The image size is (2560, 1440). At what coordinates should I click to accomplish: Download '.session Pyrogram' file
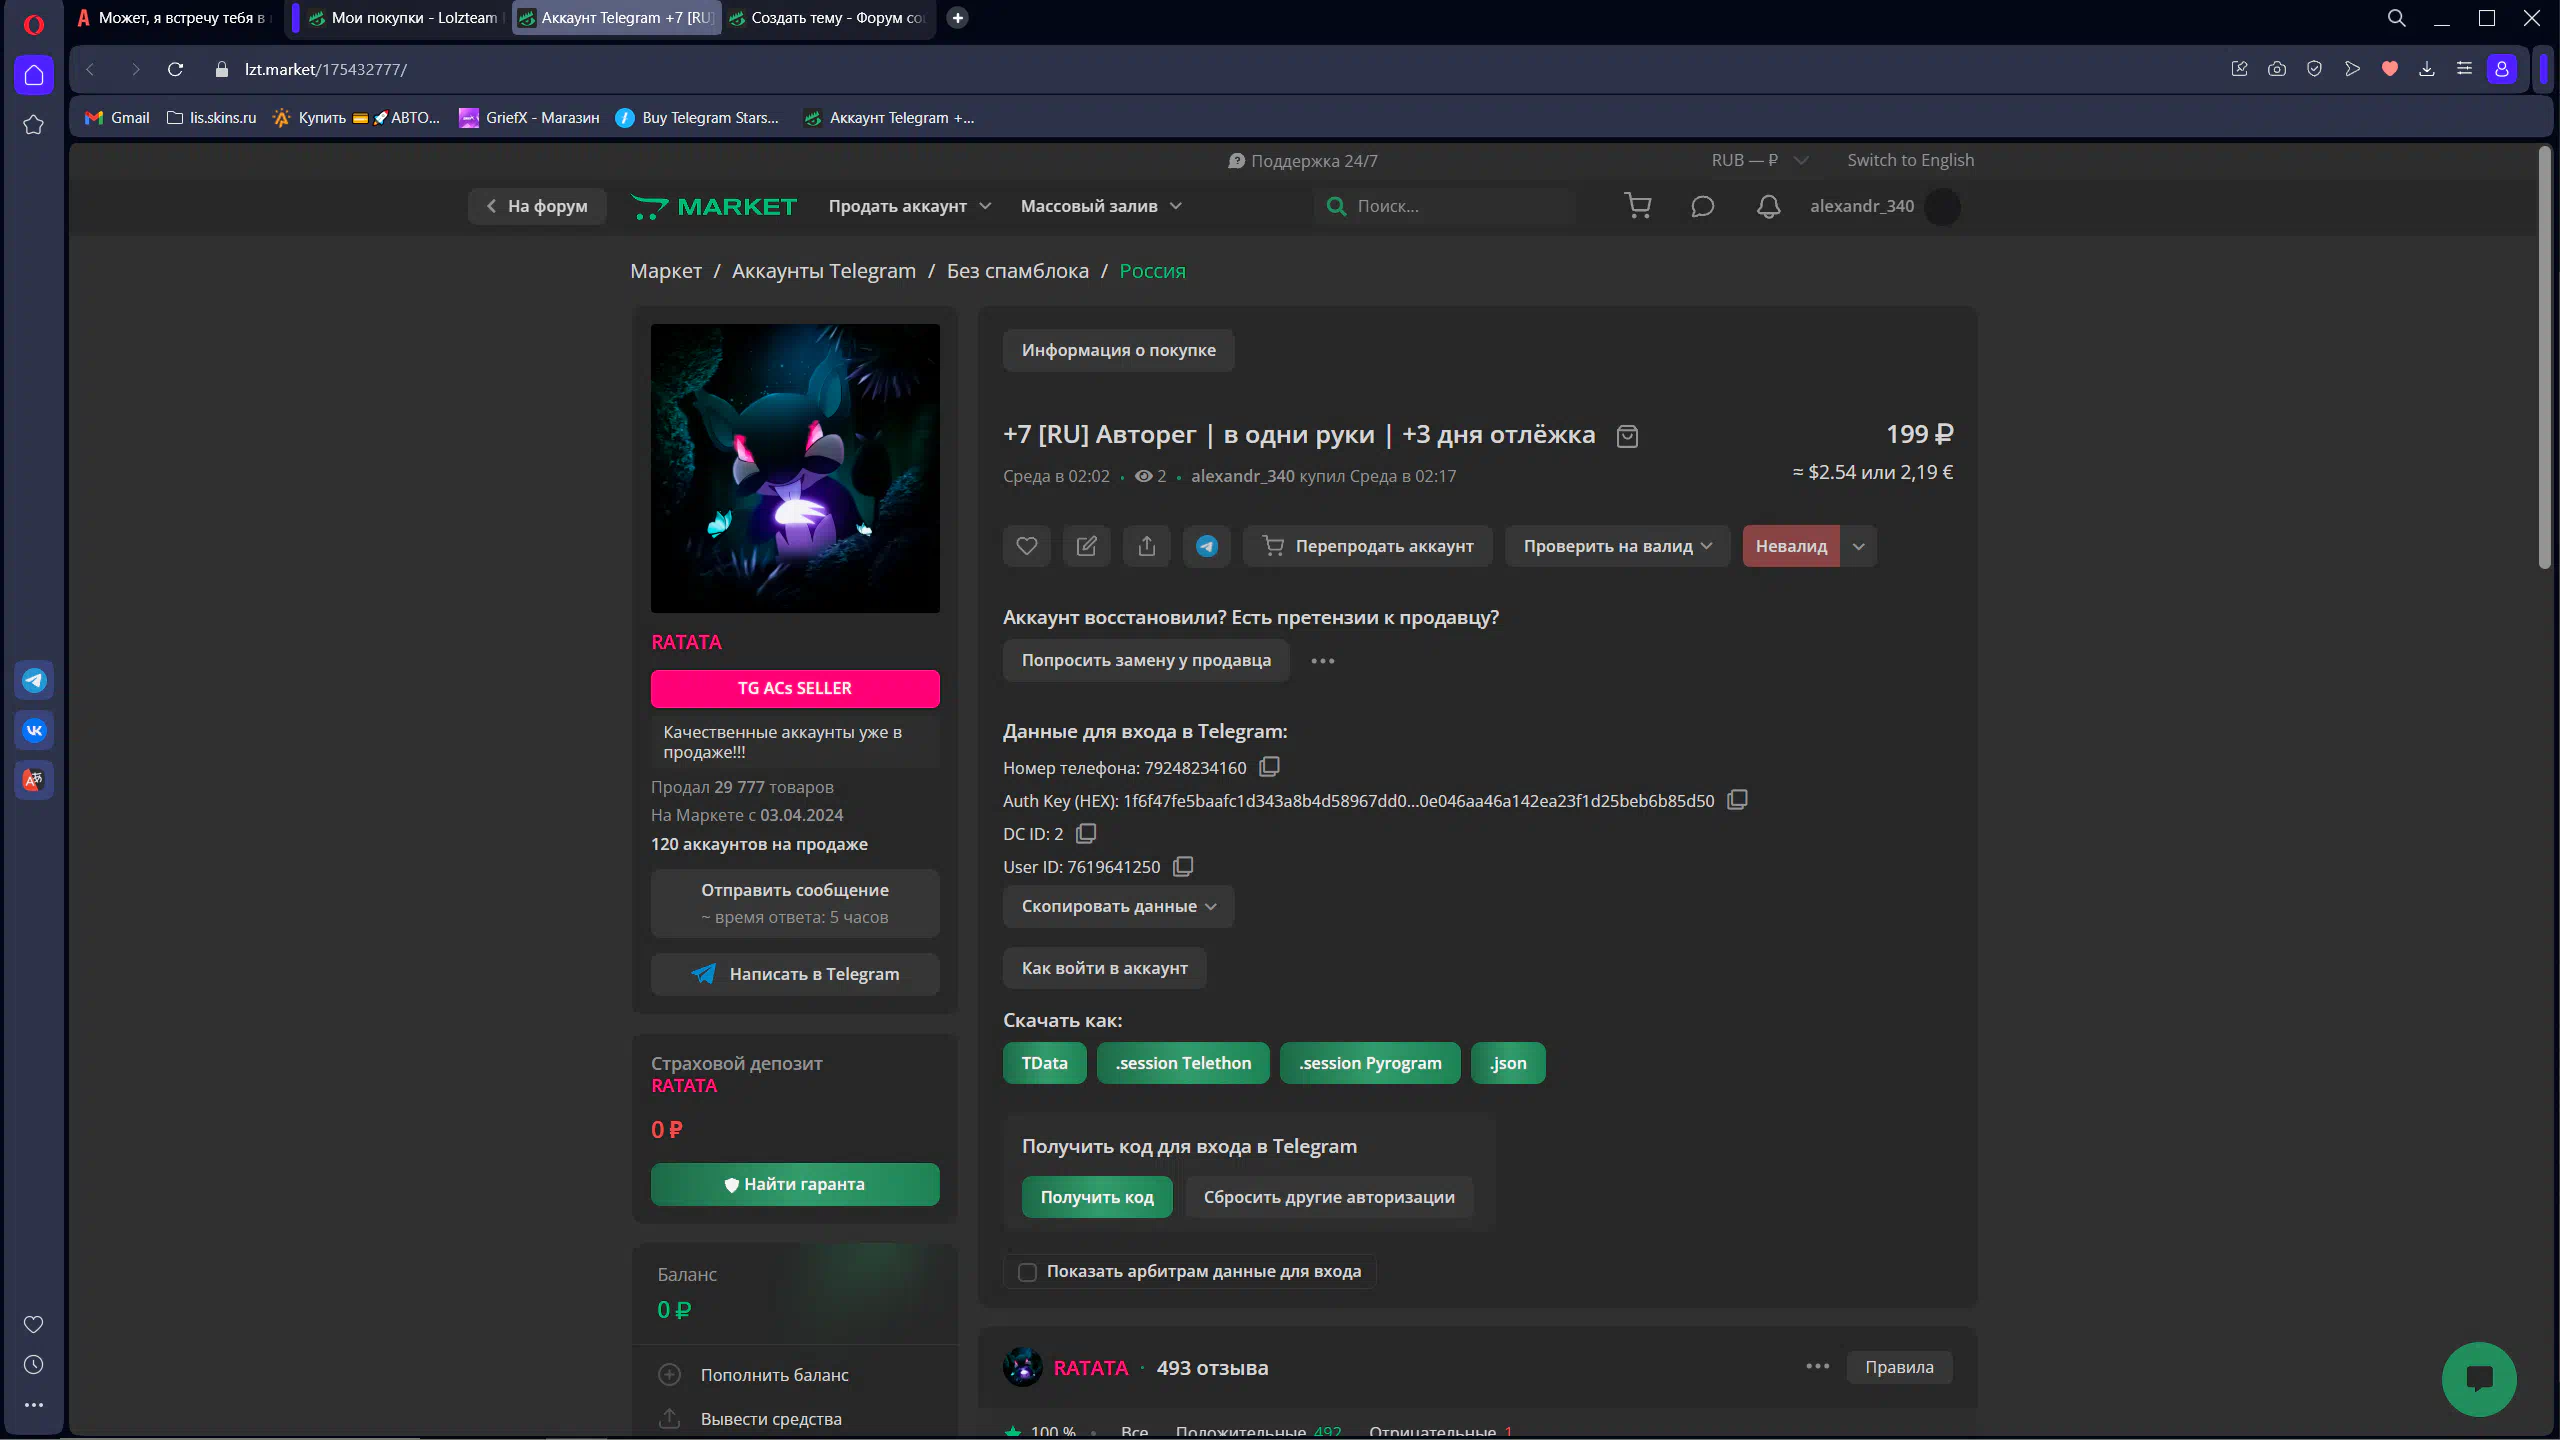click(1370, 1063)
